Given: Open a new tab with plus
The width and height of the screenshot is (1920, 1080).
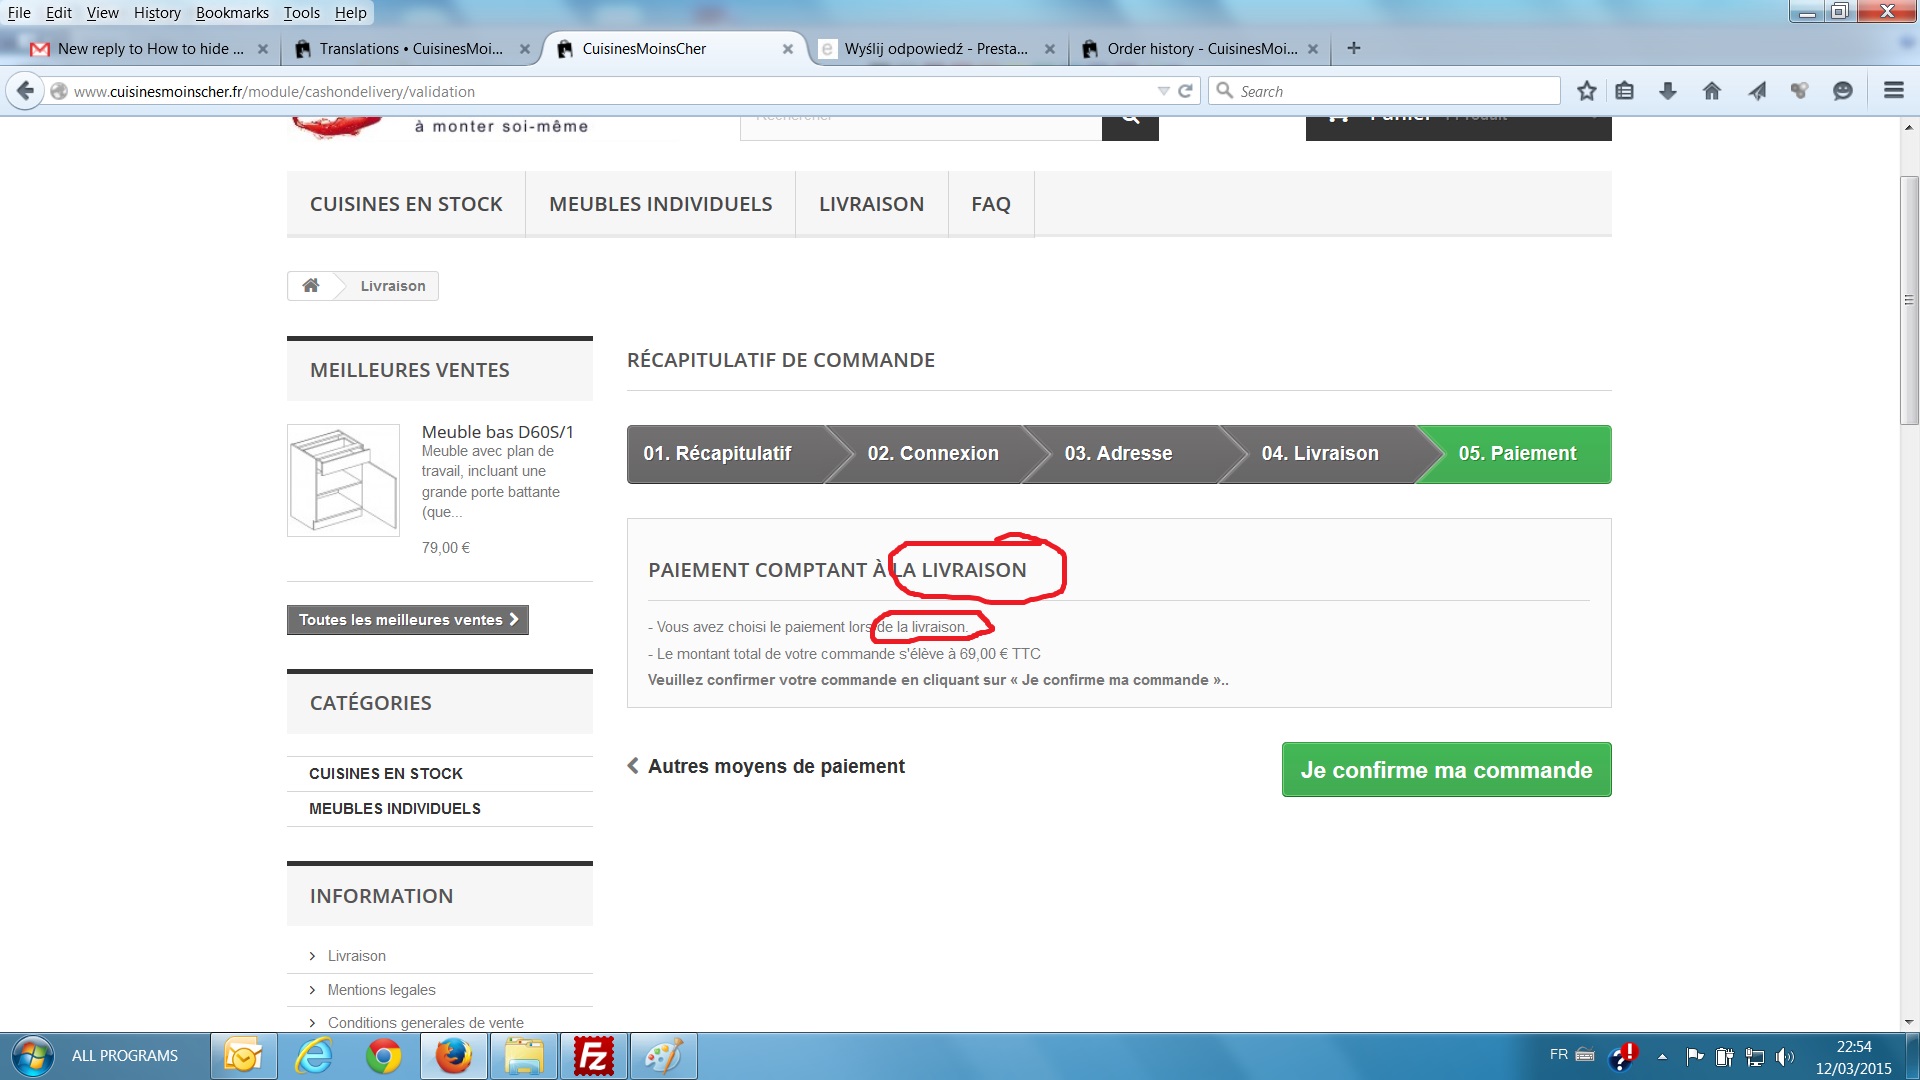Looking at the screenshot, I should coord(1353,48).
